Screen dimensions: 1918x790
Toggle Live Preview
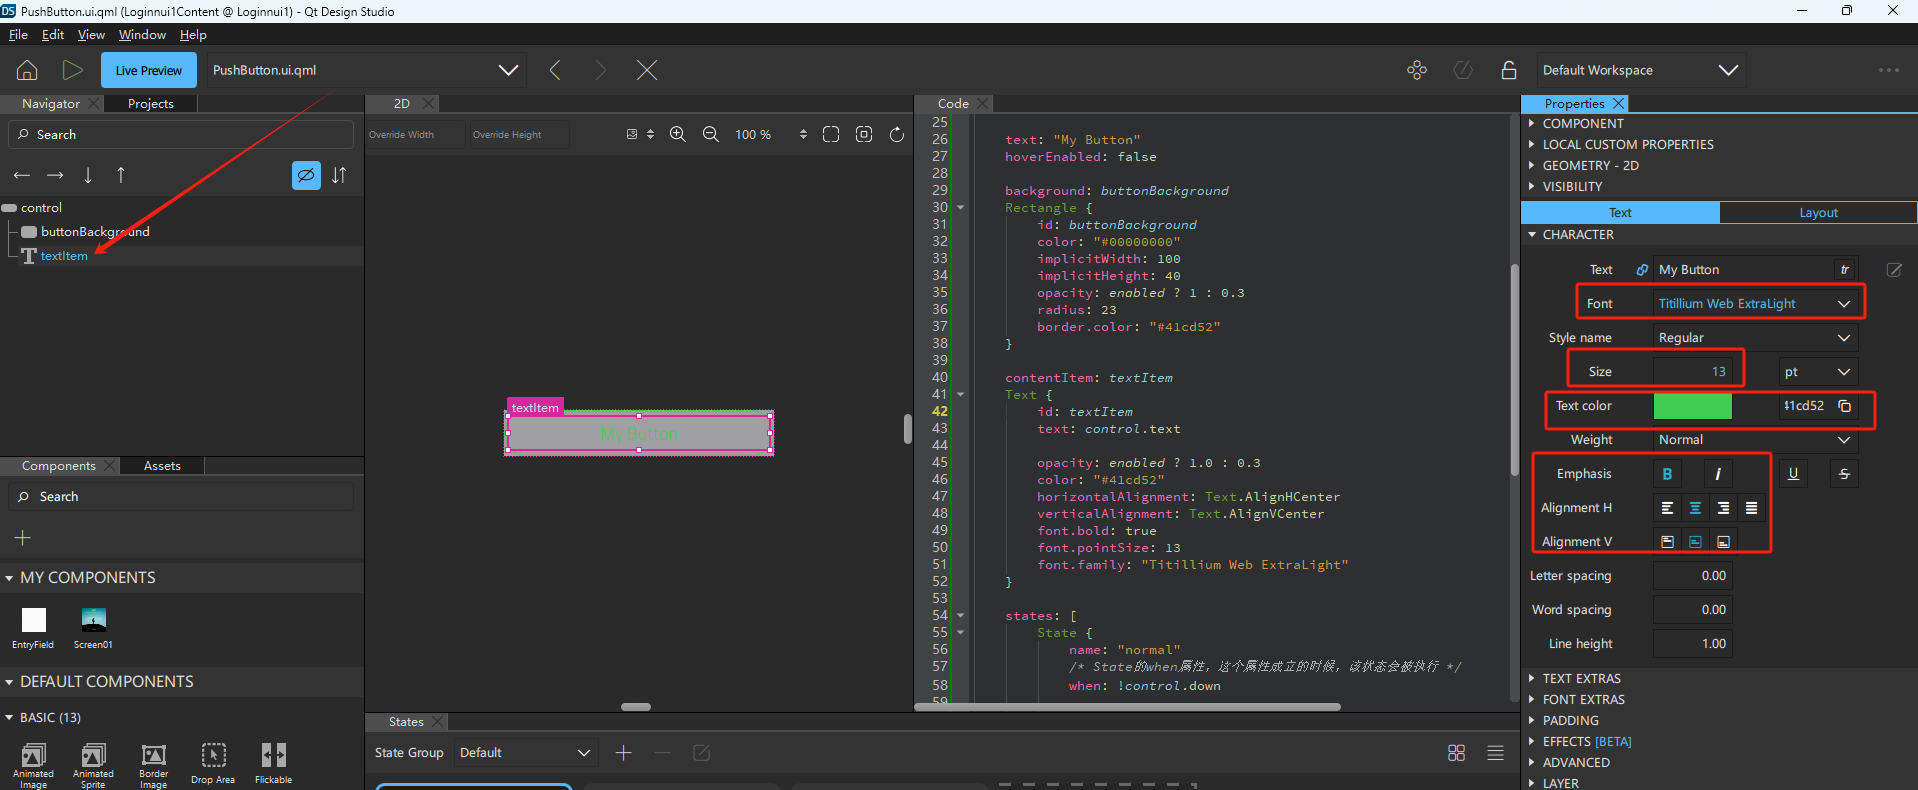click(148, 70)
